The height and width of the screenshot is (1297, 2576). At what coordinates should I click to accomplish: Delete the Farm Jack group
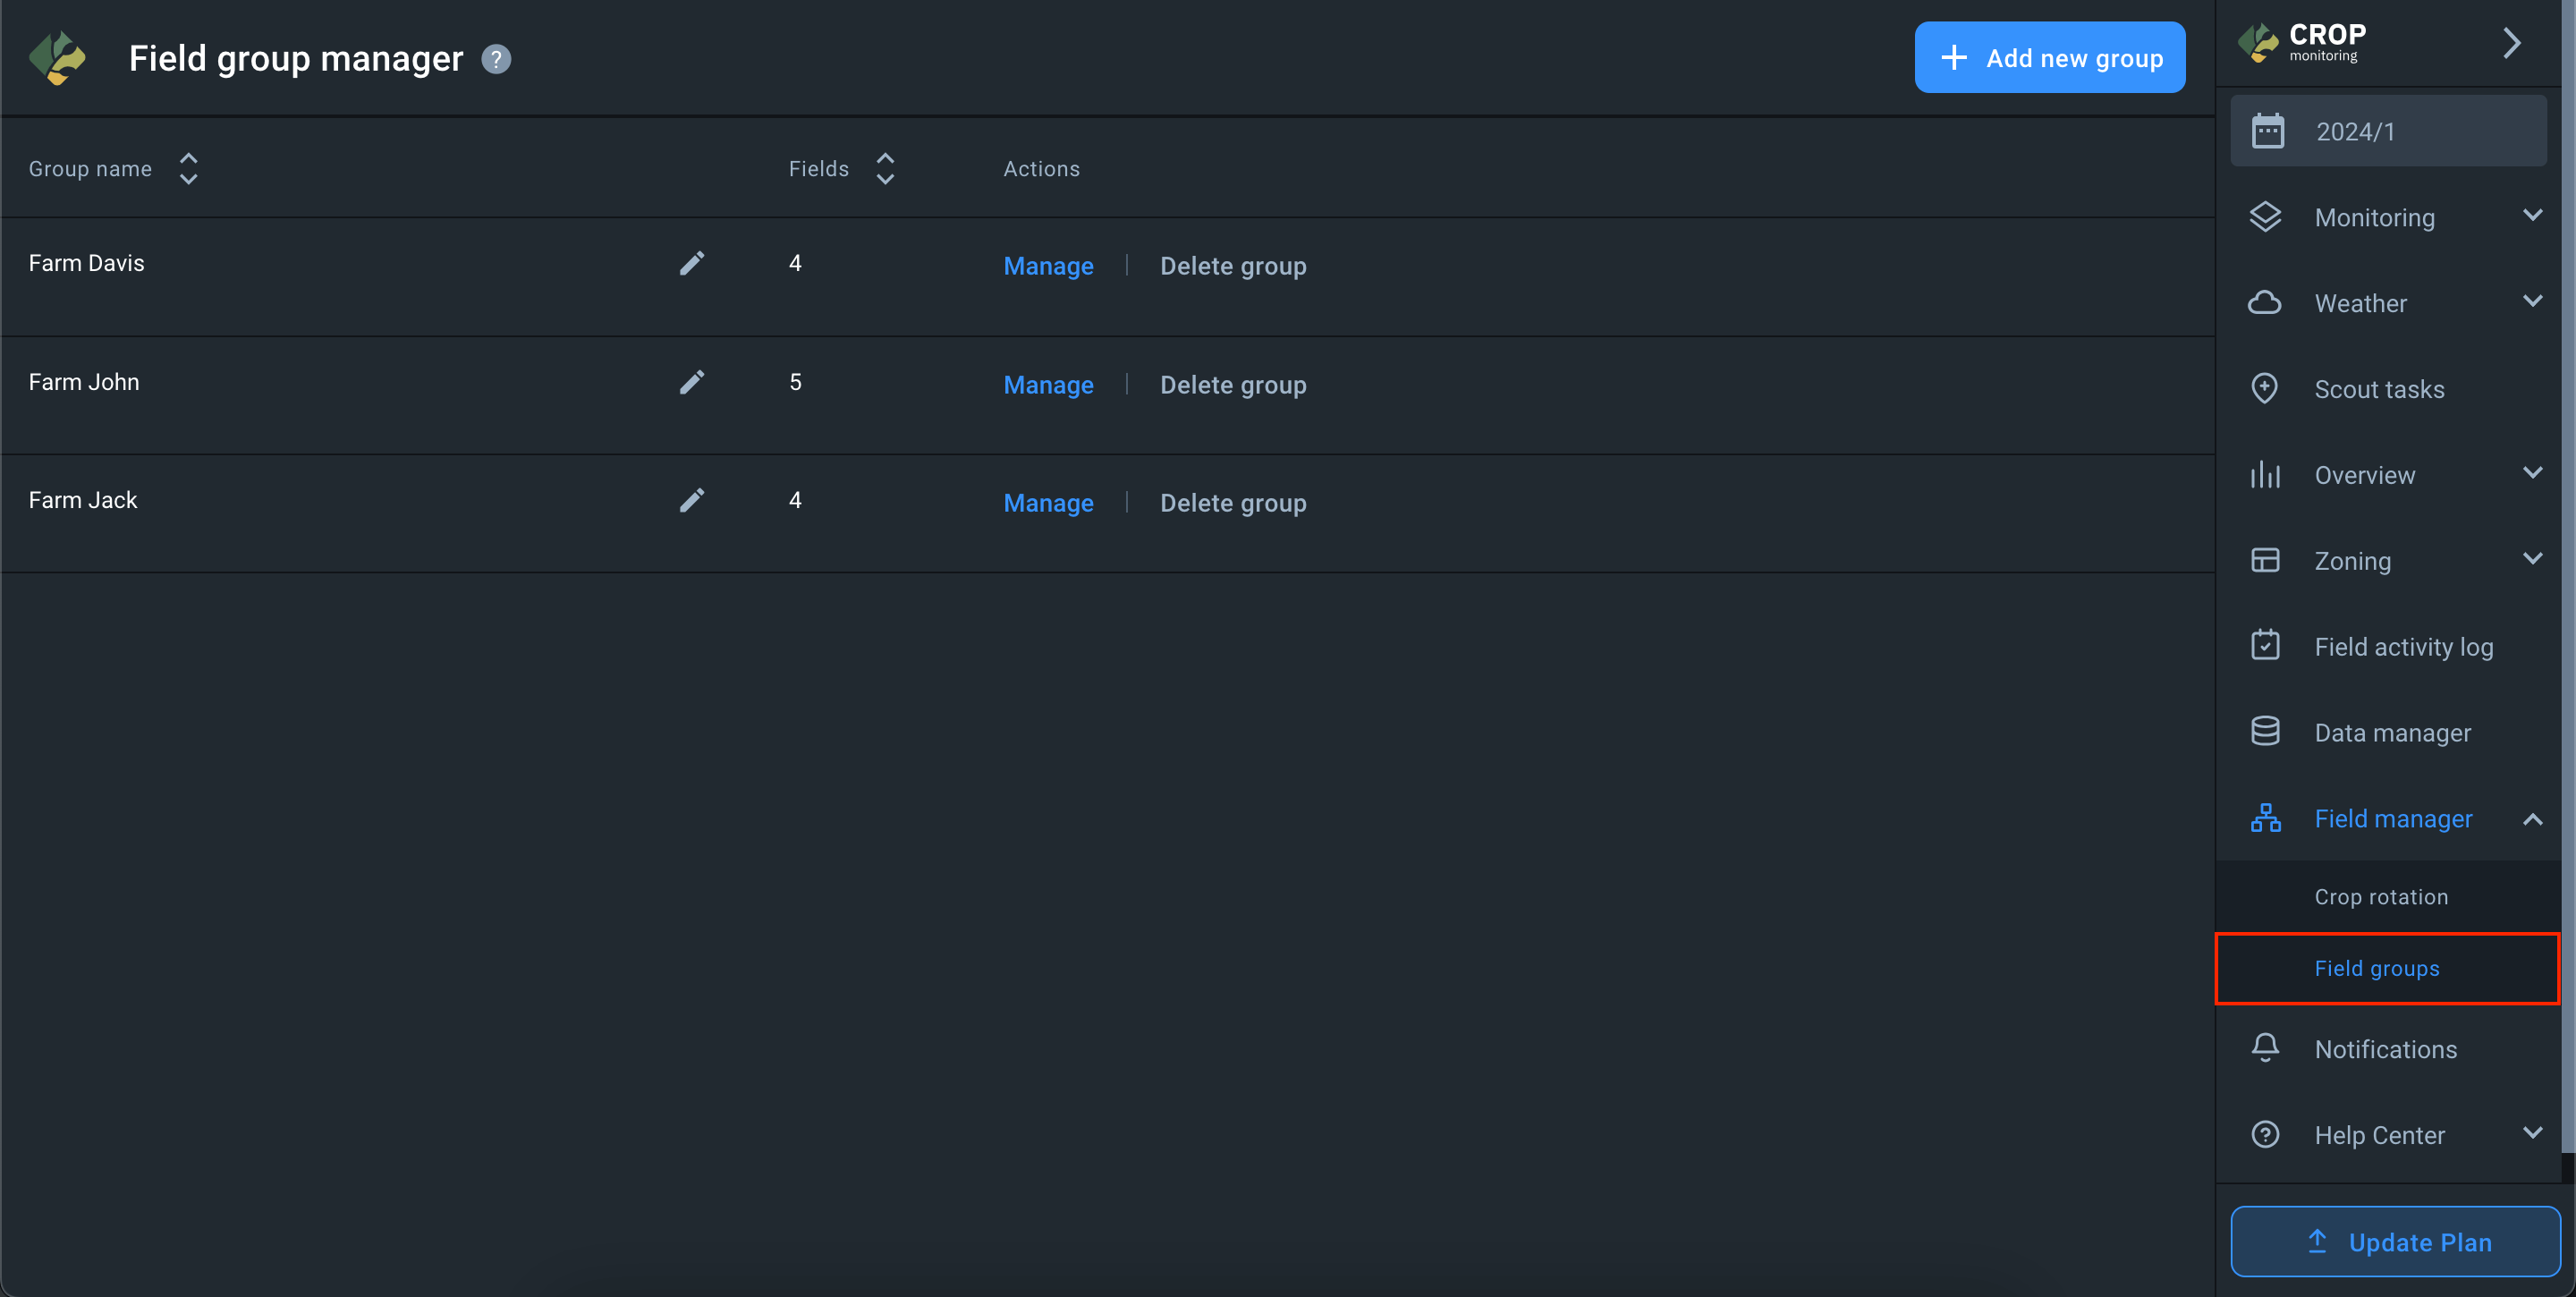pos(1232,503)
